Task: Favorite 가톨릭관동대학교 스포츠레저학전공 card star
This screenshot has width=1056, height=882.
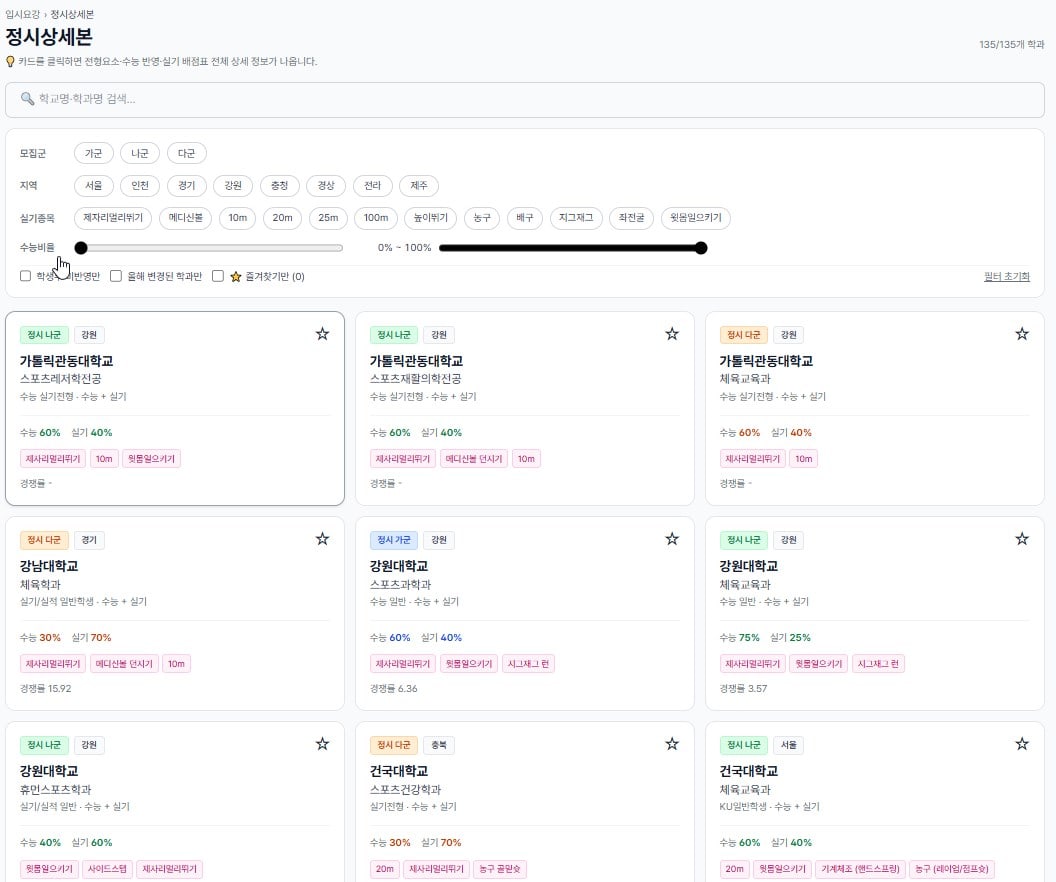Action: point(322,334)
